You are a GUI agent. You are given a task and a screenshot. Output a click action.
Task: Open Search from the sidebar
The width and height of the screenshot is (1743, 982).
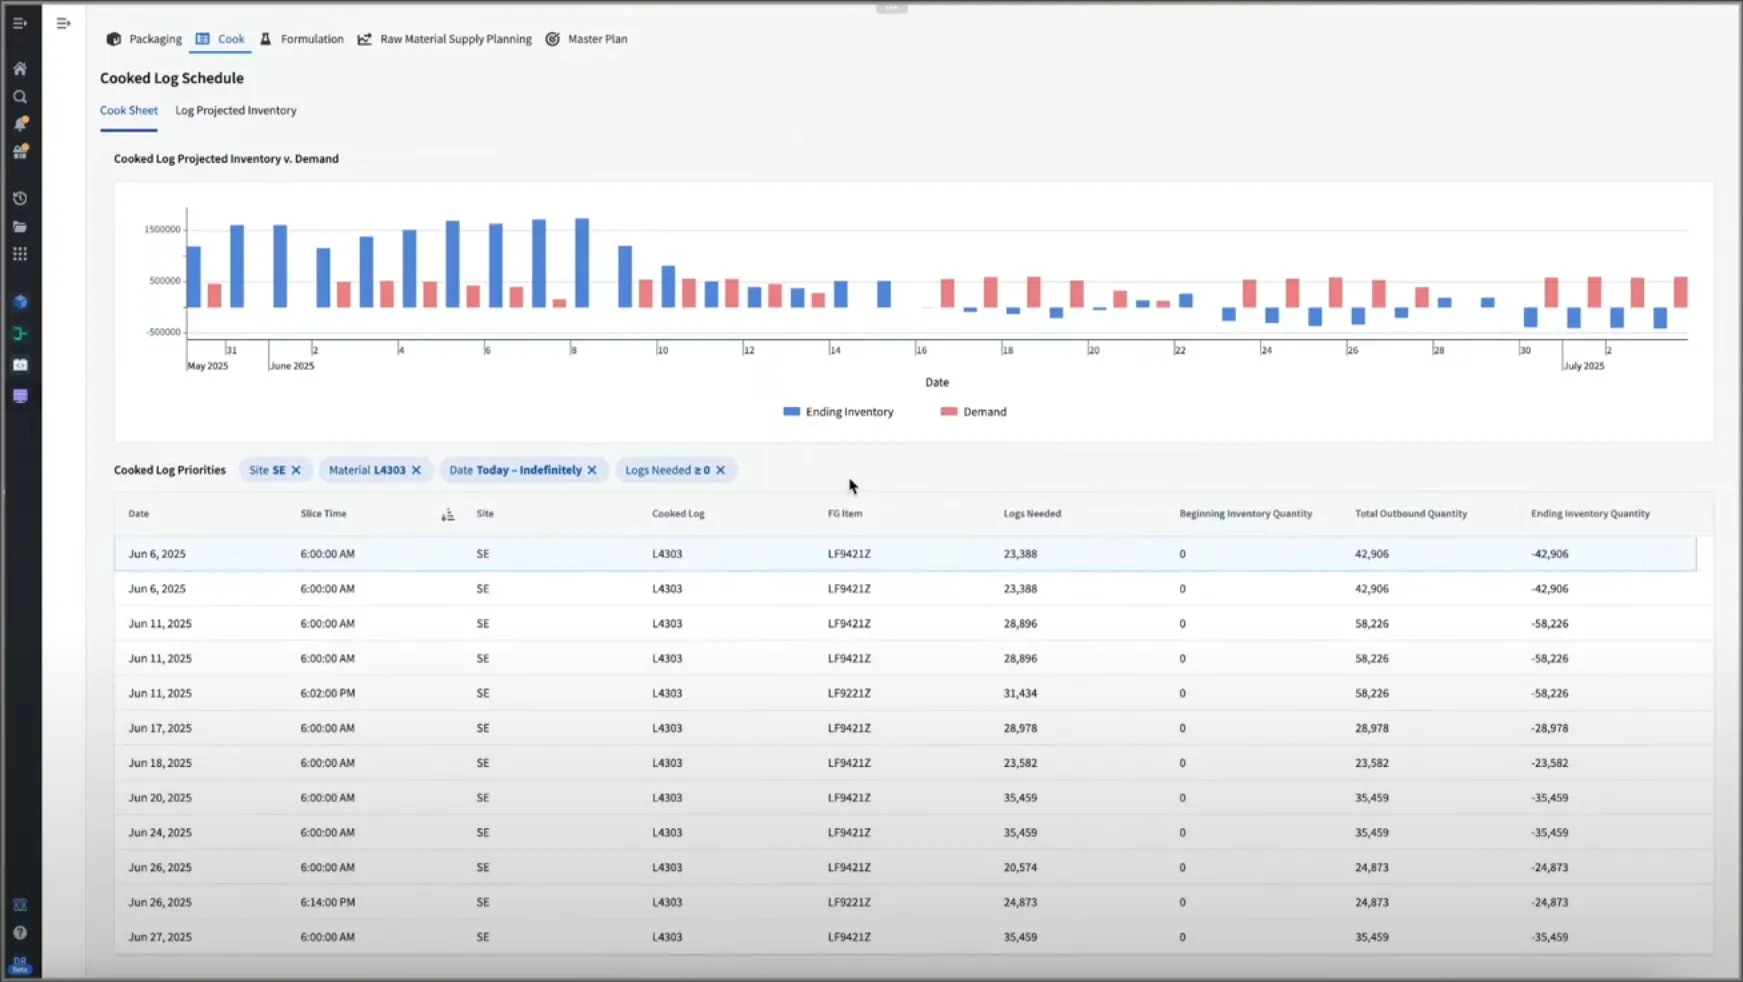pyautogui.click(x=19, y=97)
